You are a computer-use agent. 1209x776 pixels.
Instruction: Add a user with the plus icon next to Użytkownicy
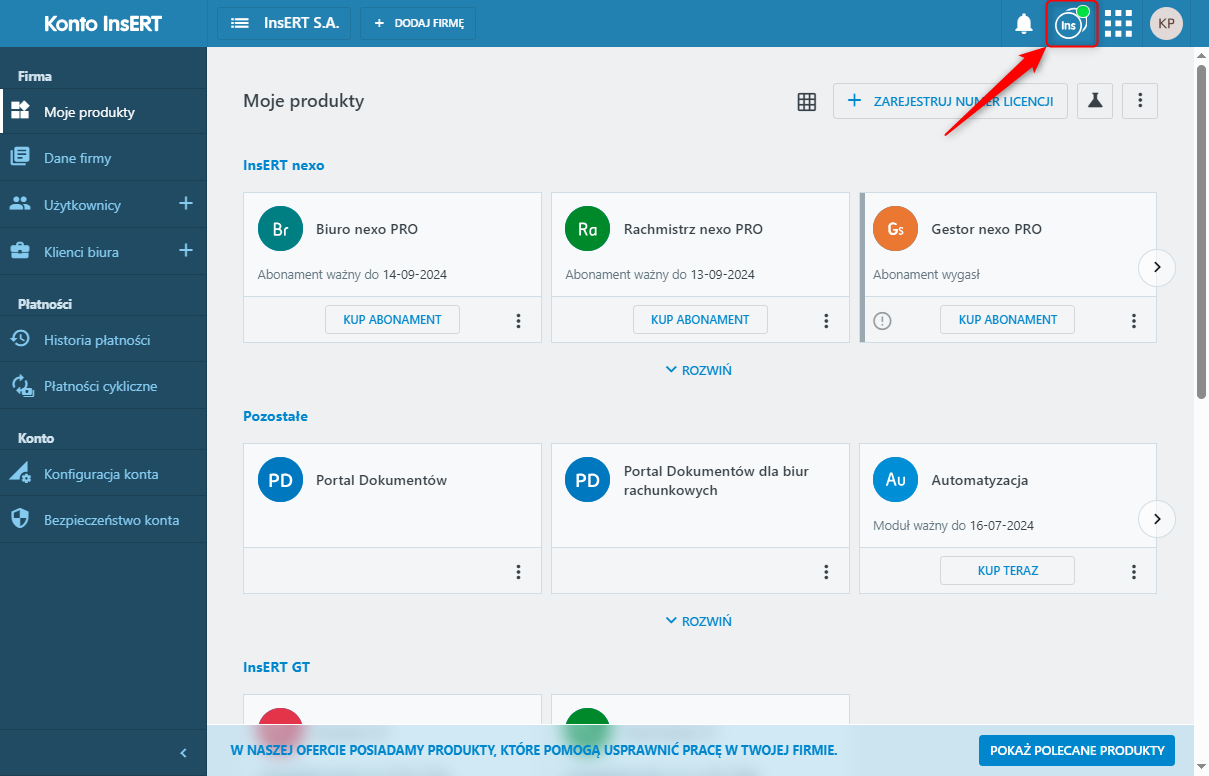pos(185,204)
